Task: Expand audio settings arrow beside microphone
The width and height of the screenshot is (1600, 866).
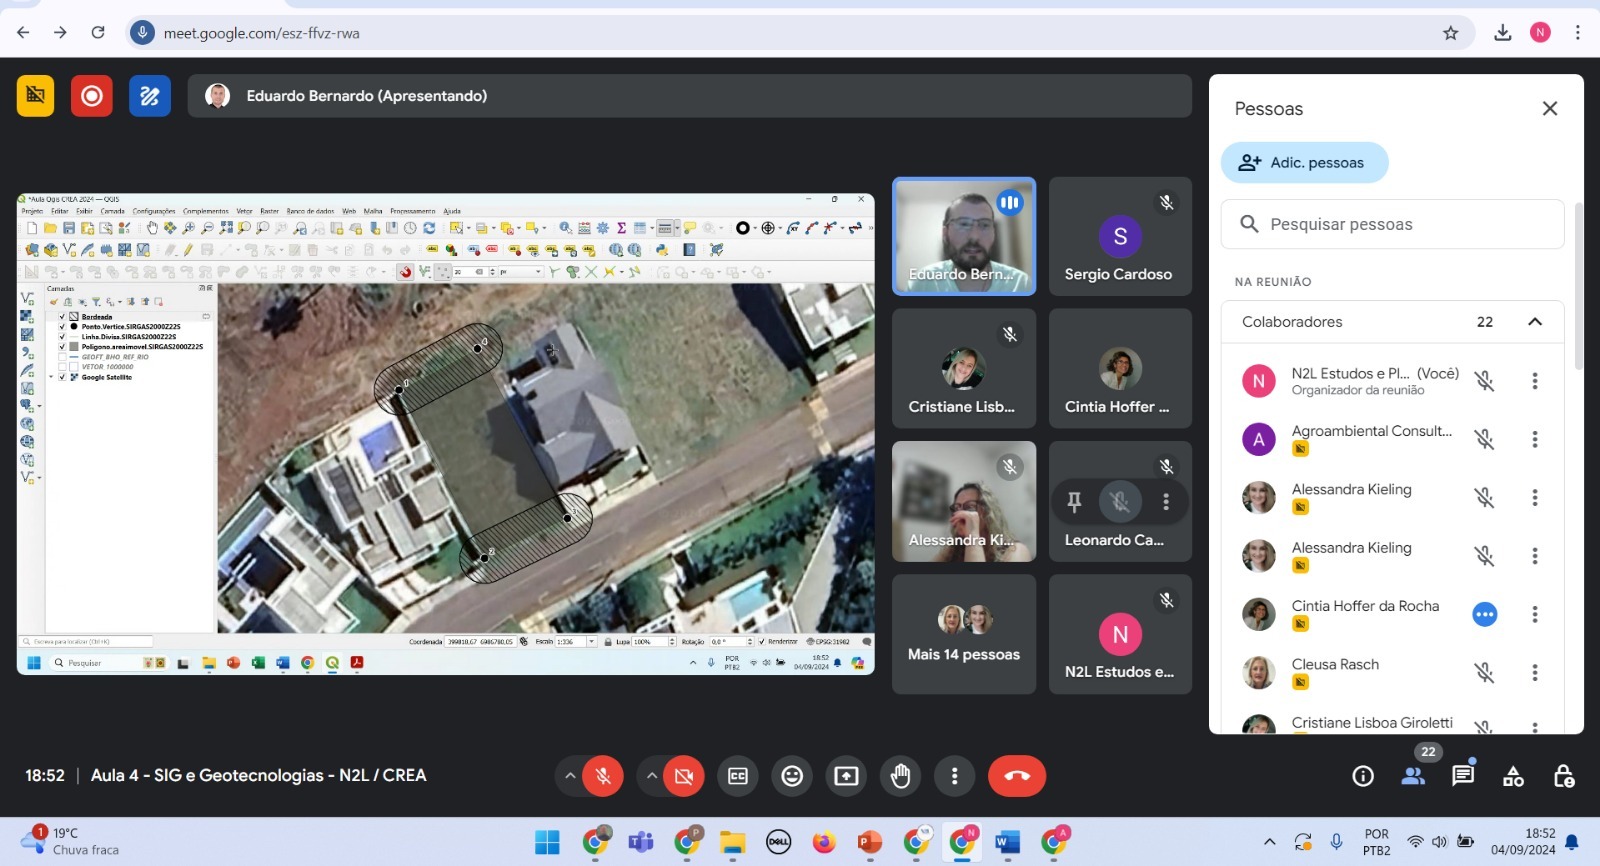Action: 570,776
